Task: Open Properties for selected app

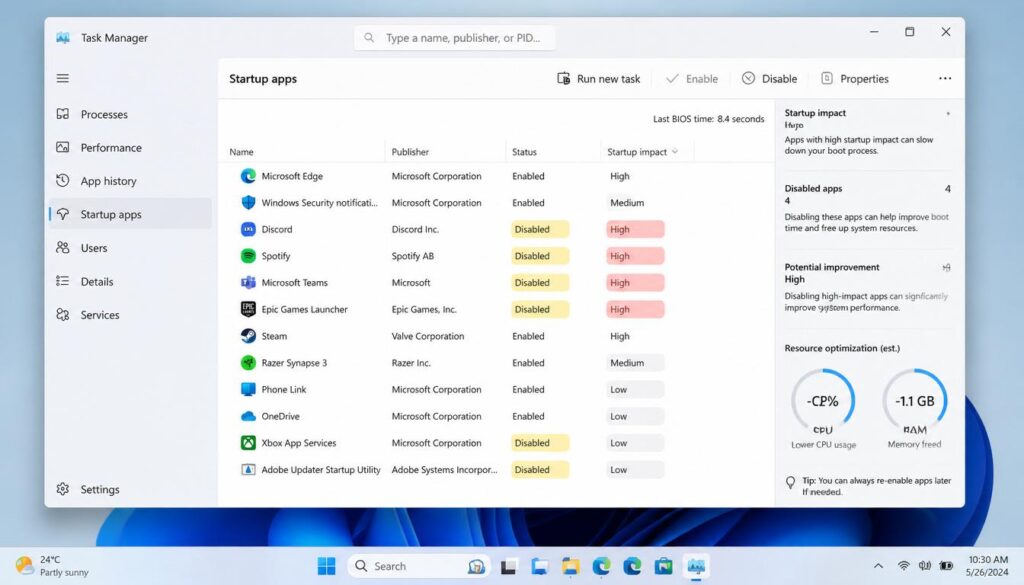Action: coord(854,78)
